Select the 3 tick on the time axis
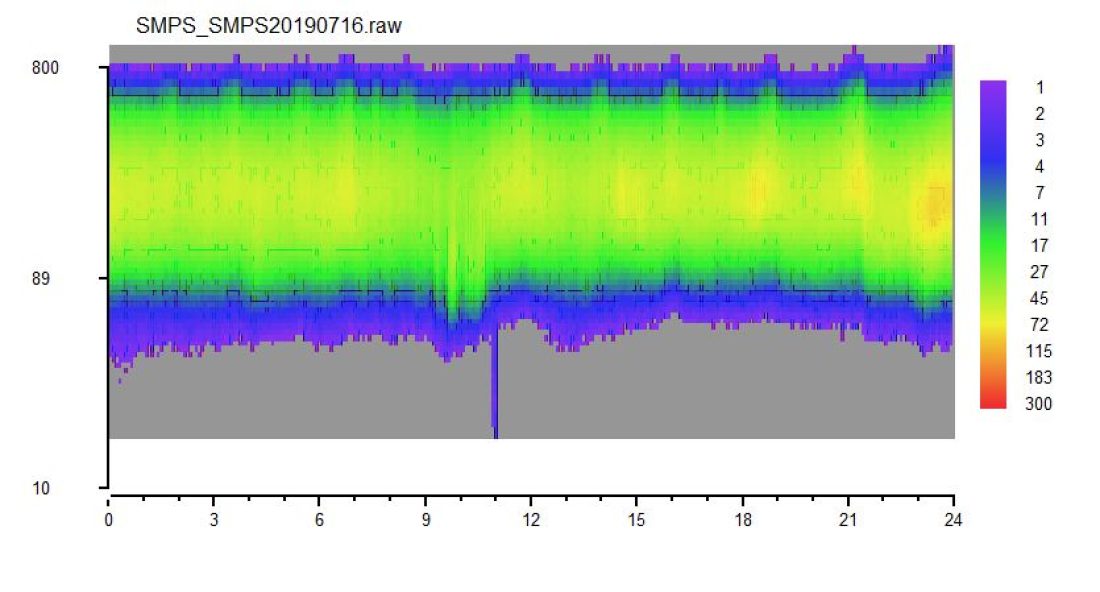1100x592 pixels. pos(214,520)
